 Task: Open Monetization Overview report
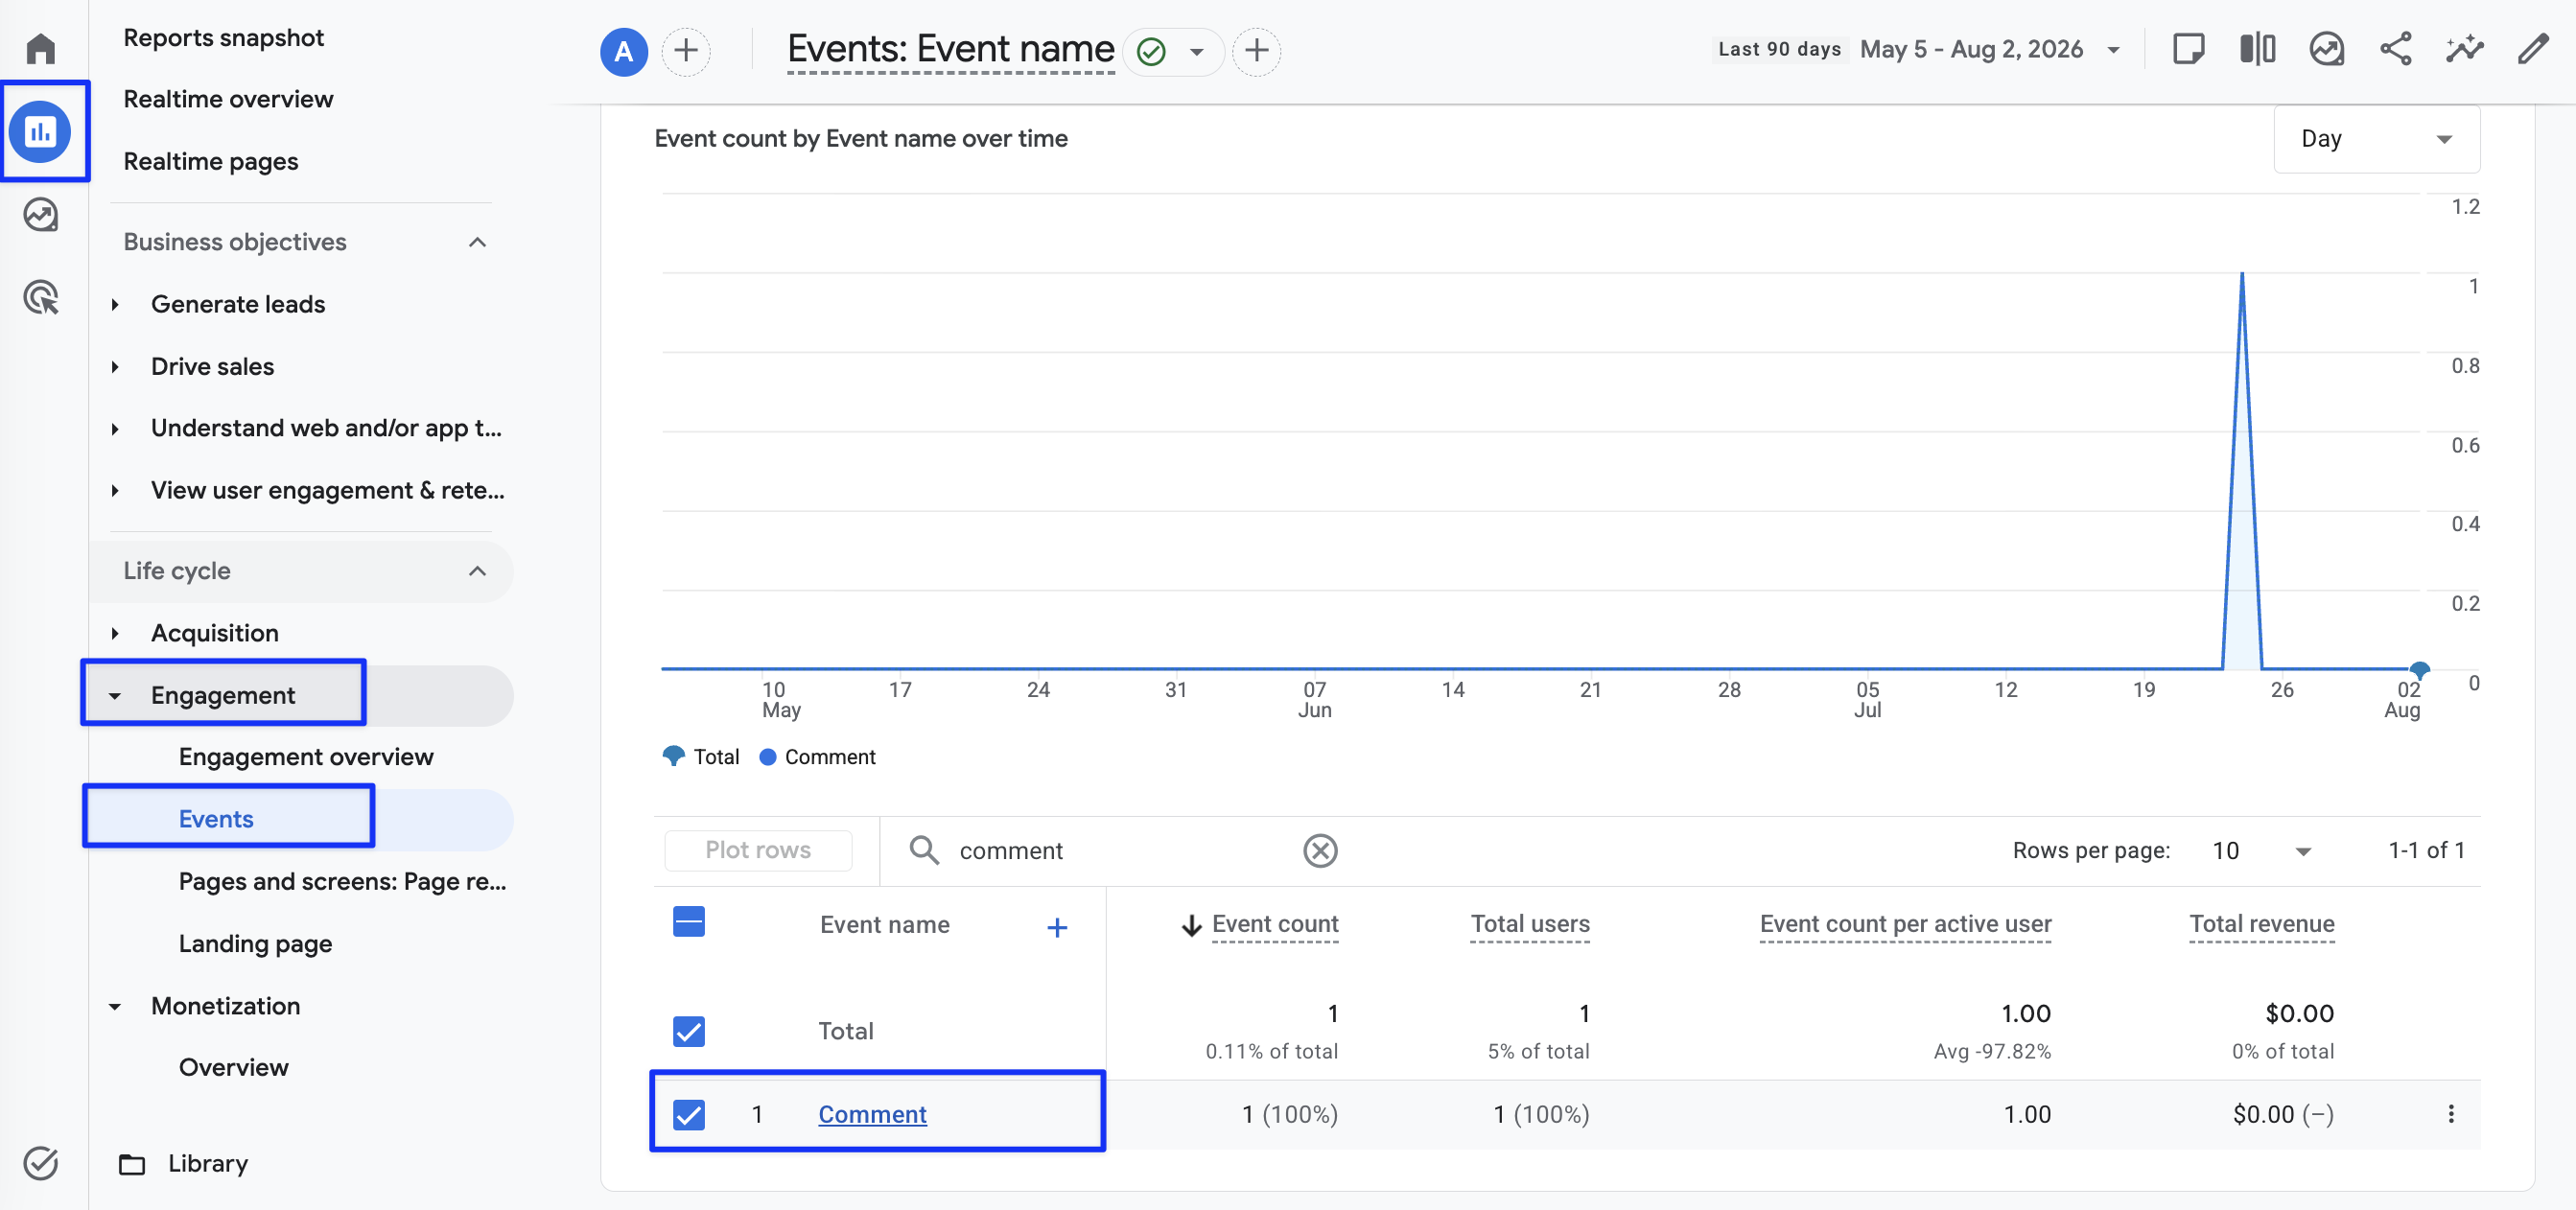click(x=234, y=1067)
